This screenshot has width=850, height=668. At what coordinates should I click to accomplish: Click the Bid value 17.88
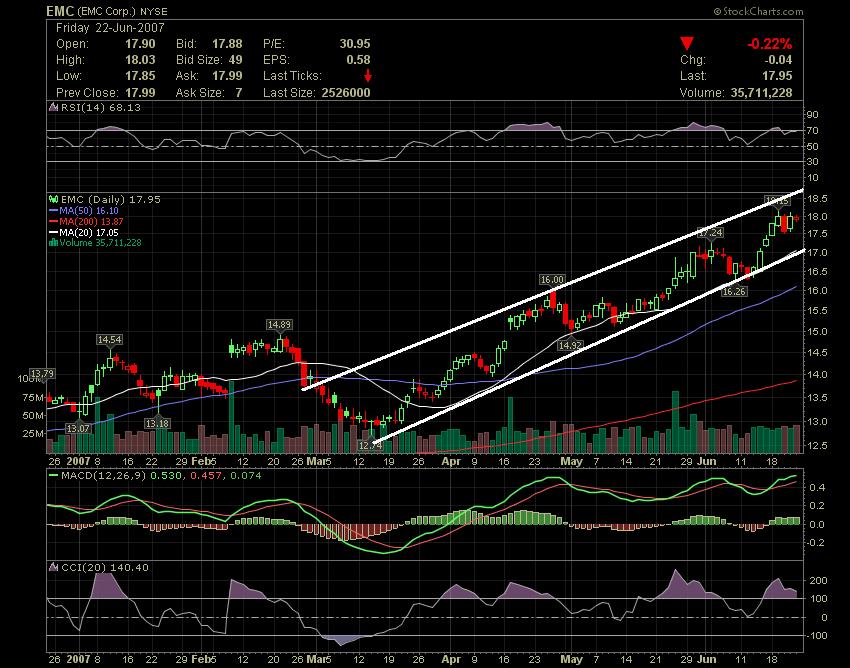[x=227, y=44]
